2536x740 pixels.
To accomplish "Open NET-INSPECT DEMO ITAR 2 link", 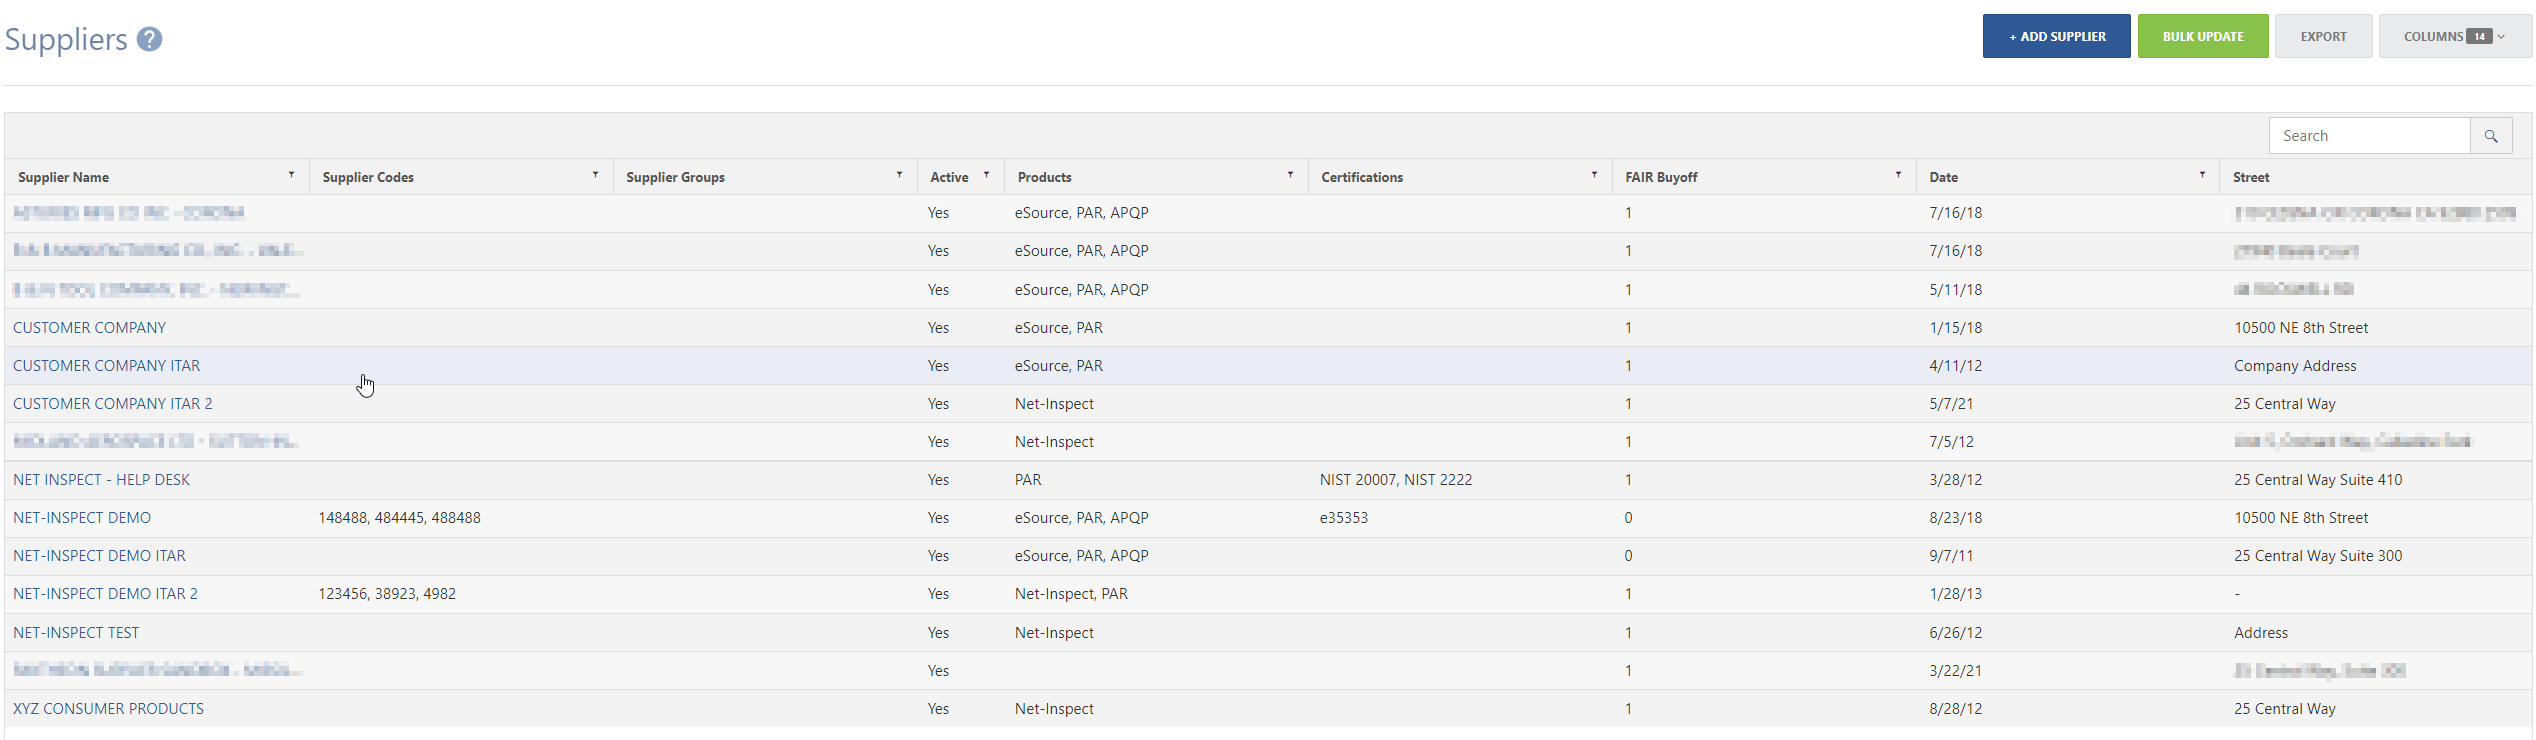I will pos(105,594).
